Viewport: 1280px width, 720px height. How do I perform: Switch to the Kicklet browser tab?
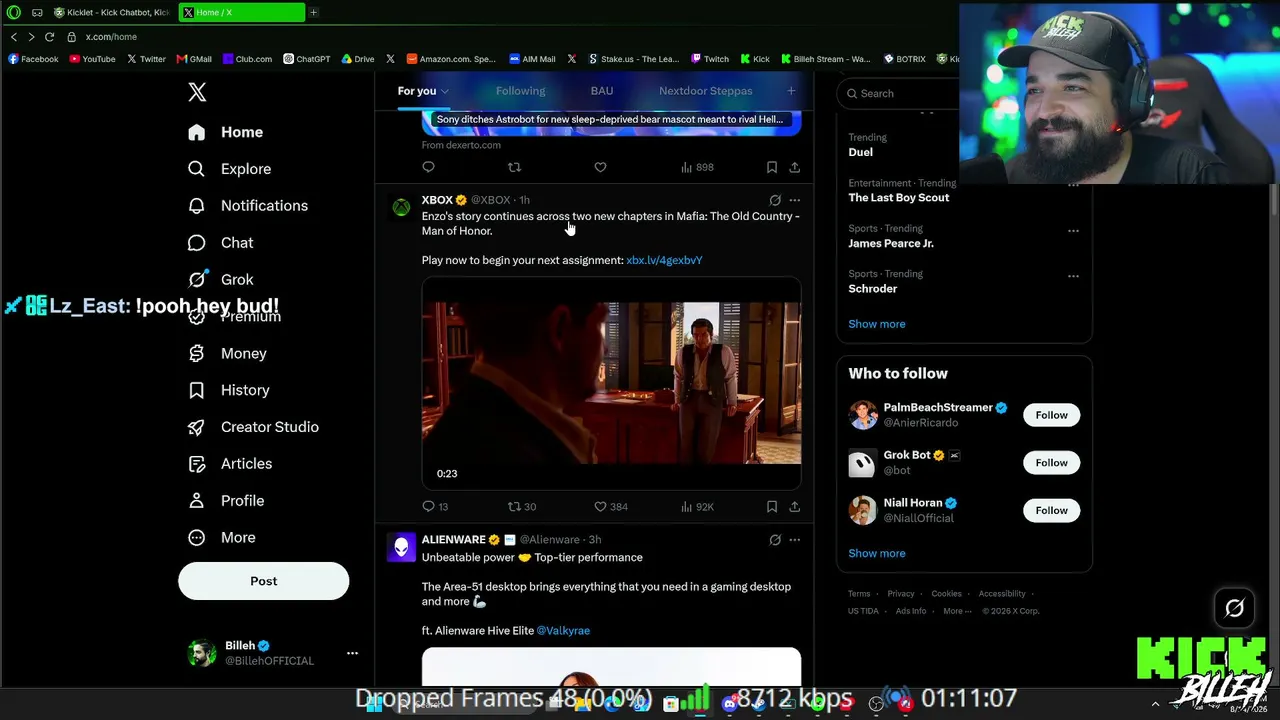click(x=113, y=12)
